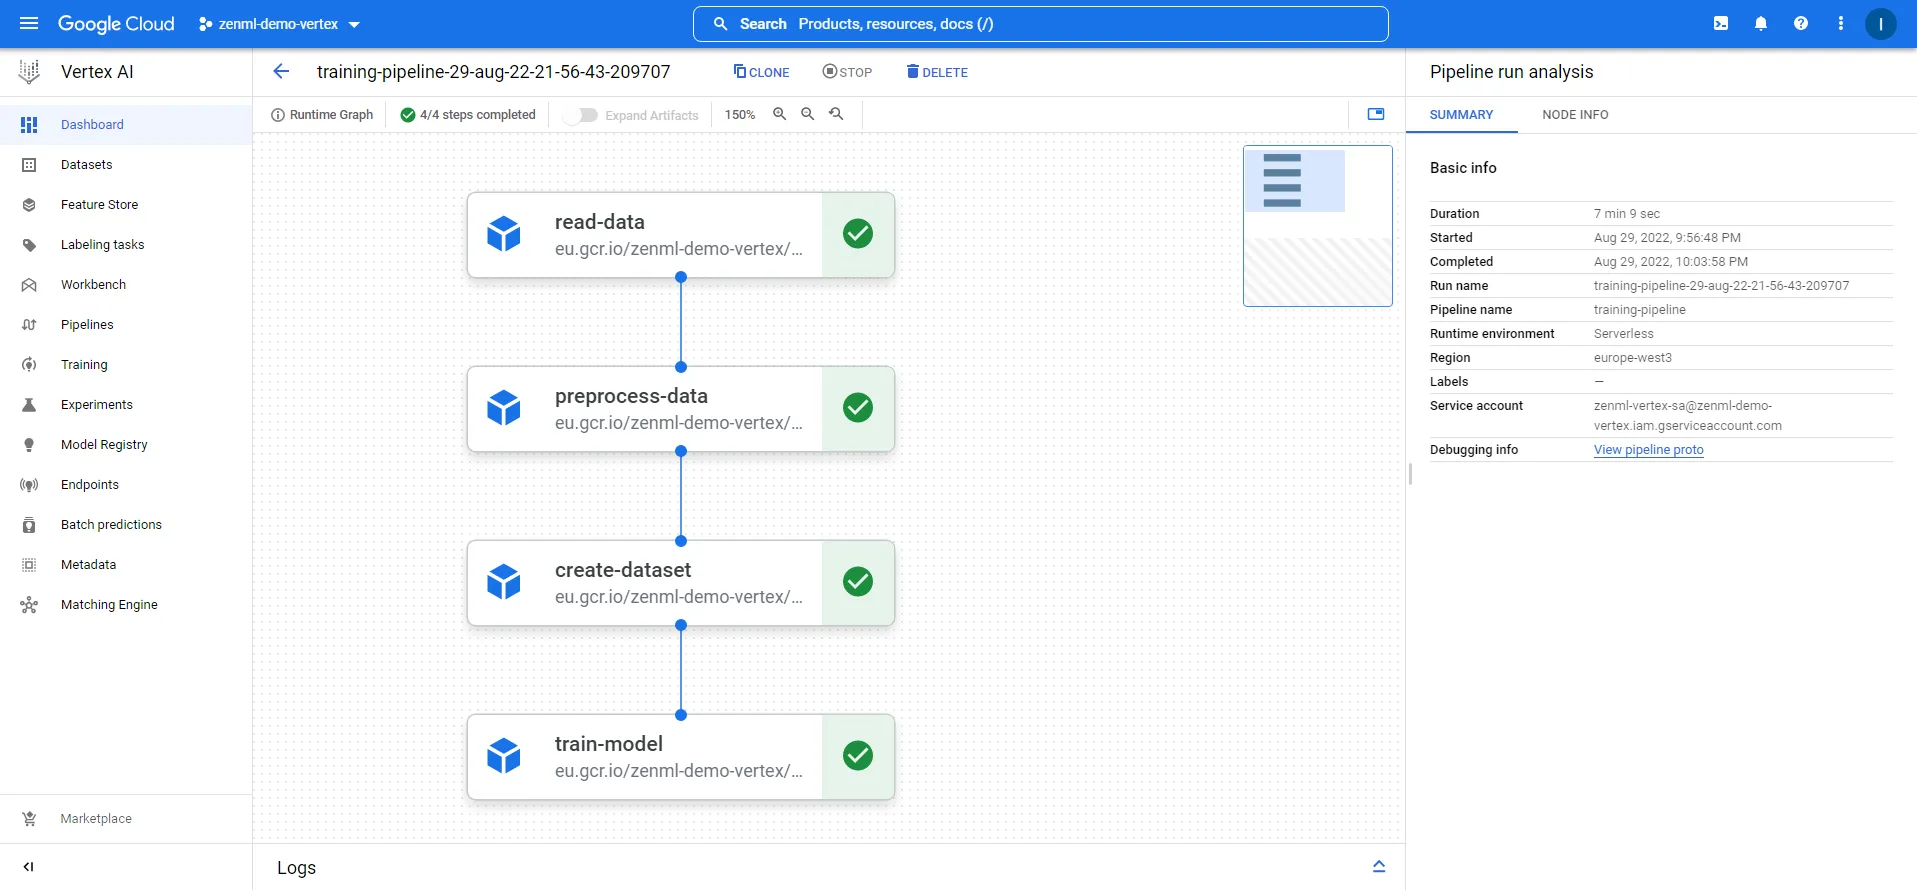Expand the Logs panel
Screen dimensions: 1917x890
[x=1379, y=866]
